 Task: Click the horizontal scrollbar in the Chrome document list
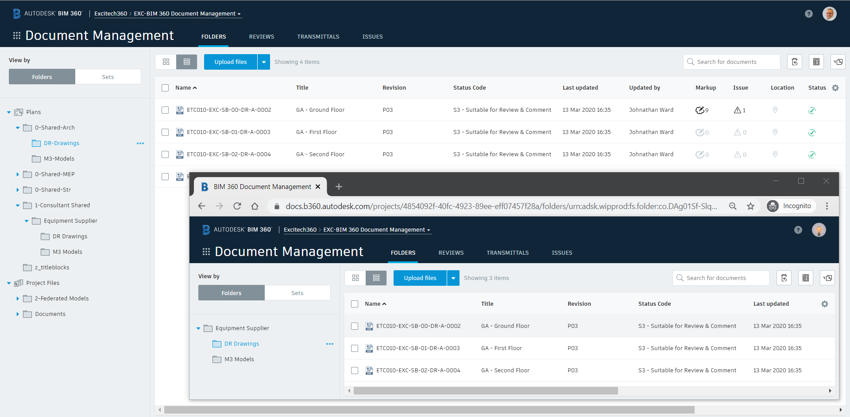(x=483, y=391)
